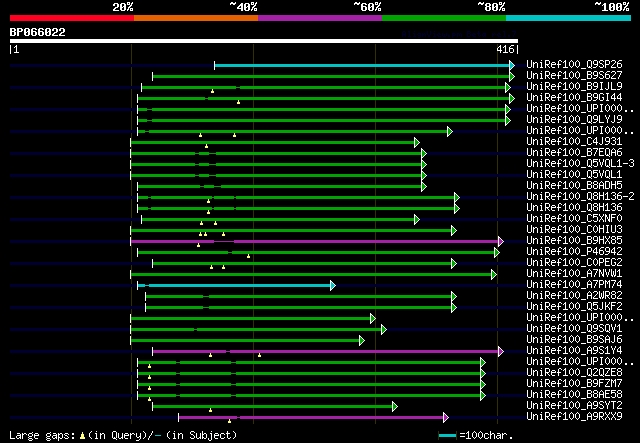640x443 pixels.
Task: Click the arrowhead on the A2WR82 row
Action: click(x=453, y=297)
